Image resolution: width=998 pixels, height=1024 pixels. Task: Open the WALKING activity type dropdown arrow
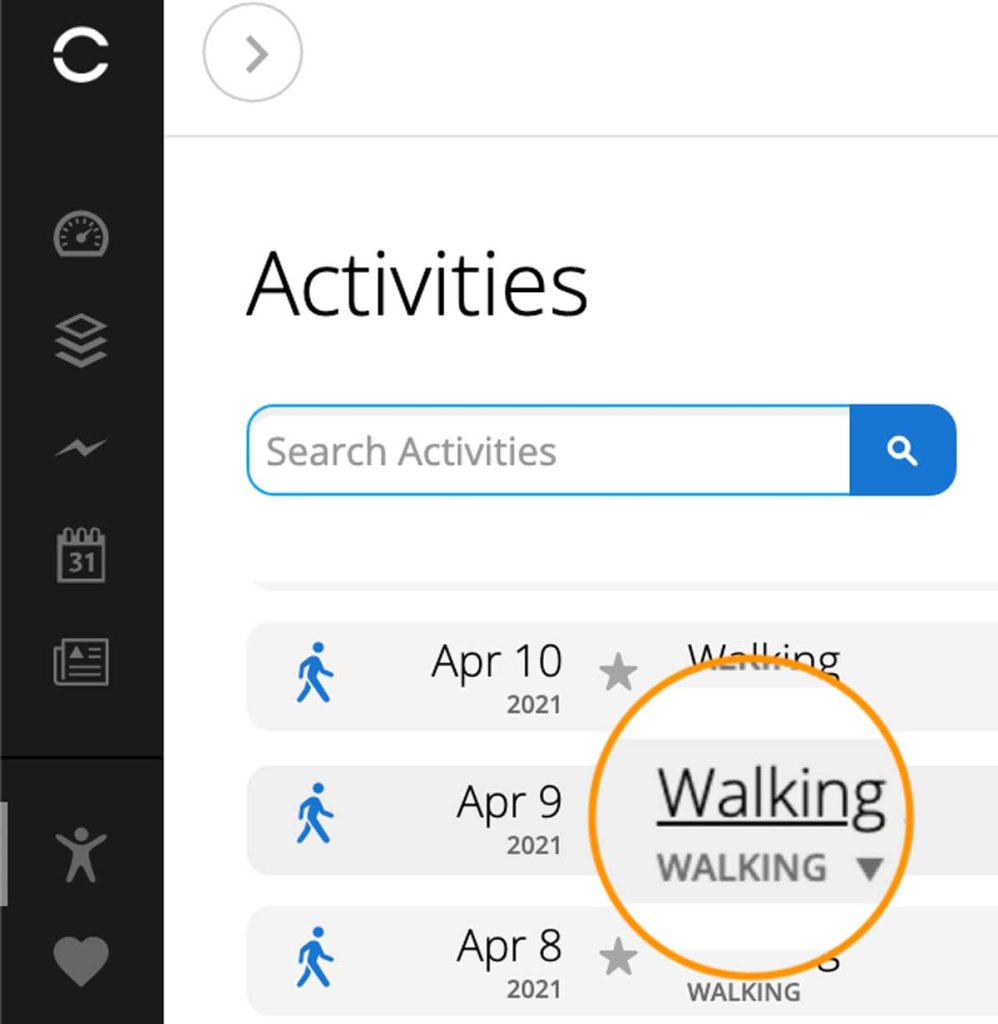click(870, 869)
